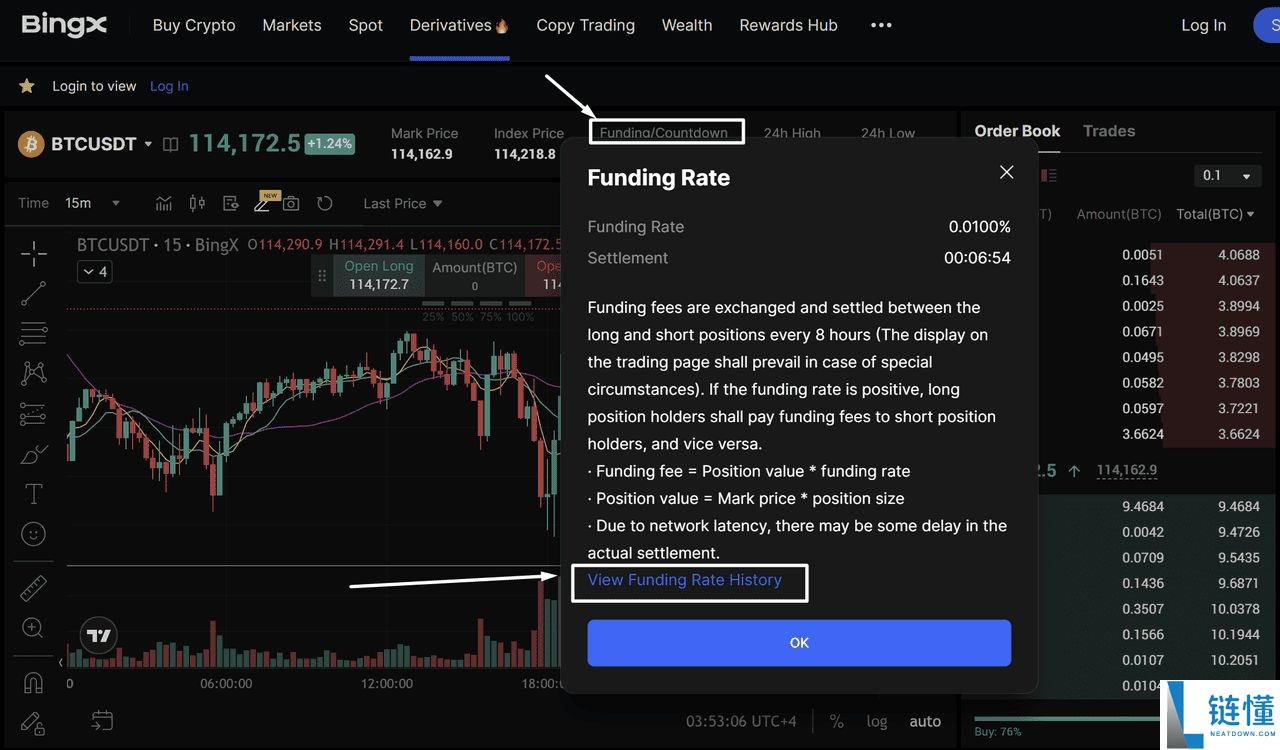The image size is (1280, 750).
Task: Select the trend line drawing tool
Action: (34, 293)
